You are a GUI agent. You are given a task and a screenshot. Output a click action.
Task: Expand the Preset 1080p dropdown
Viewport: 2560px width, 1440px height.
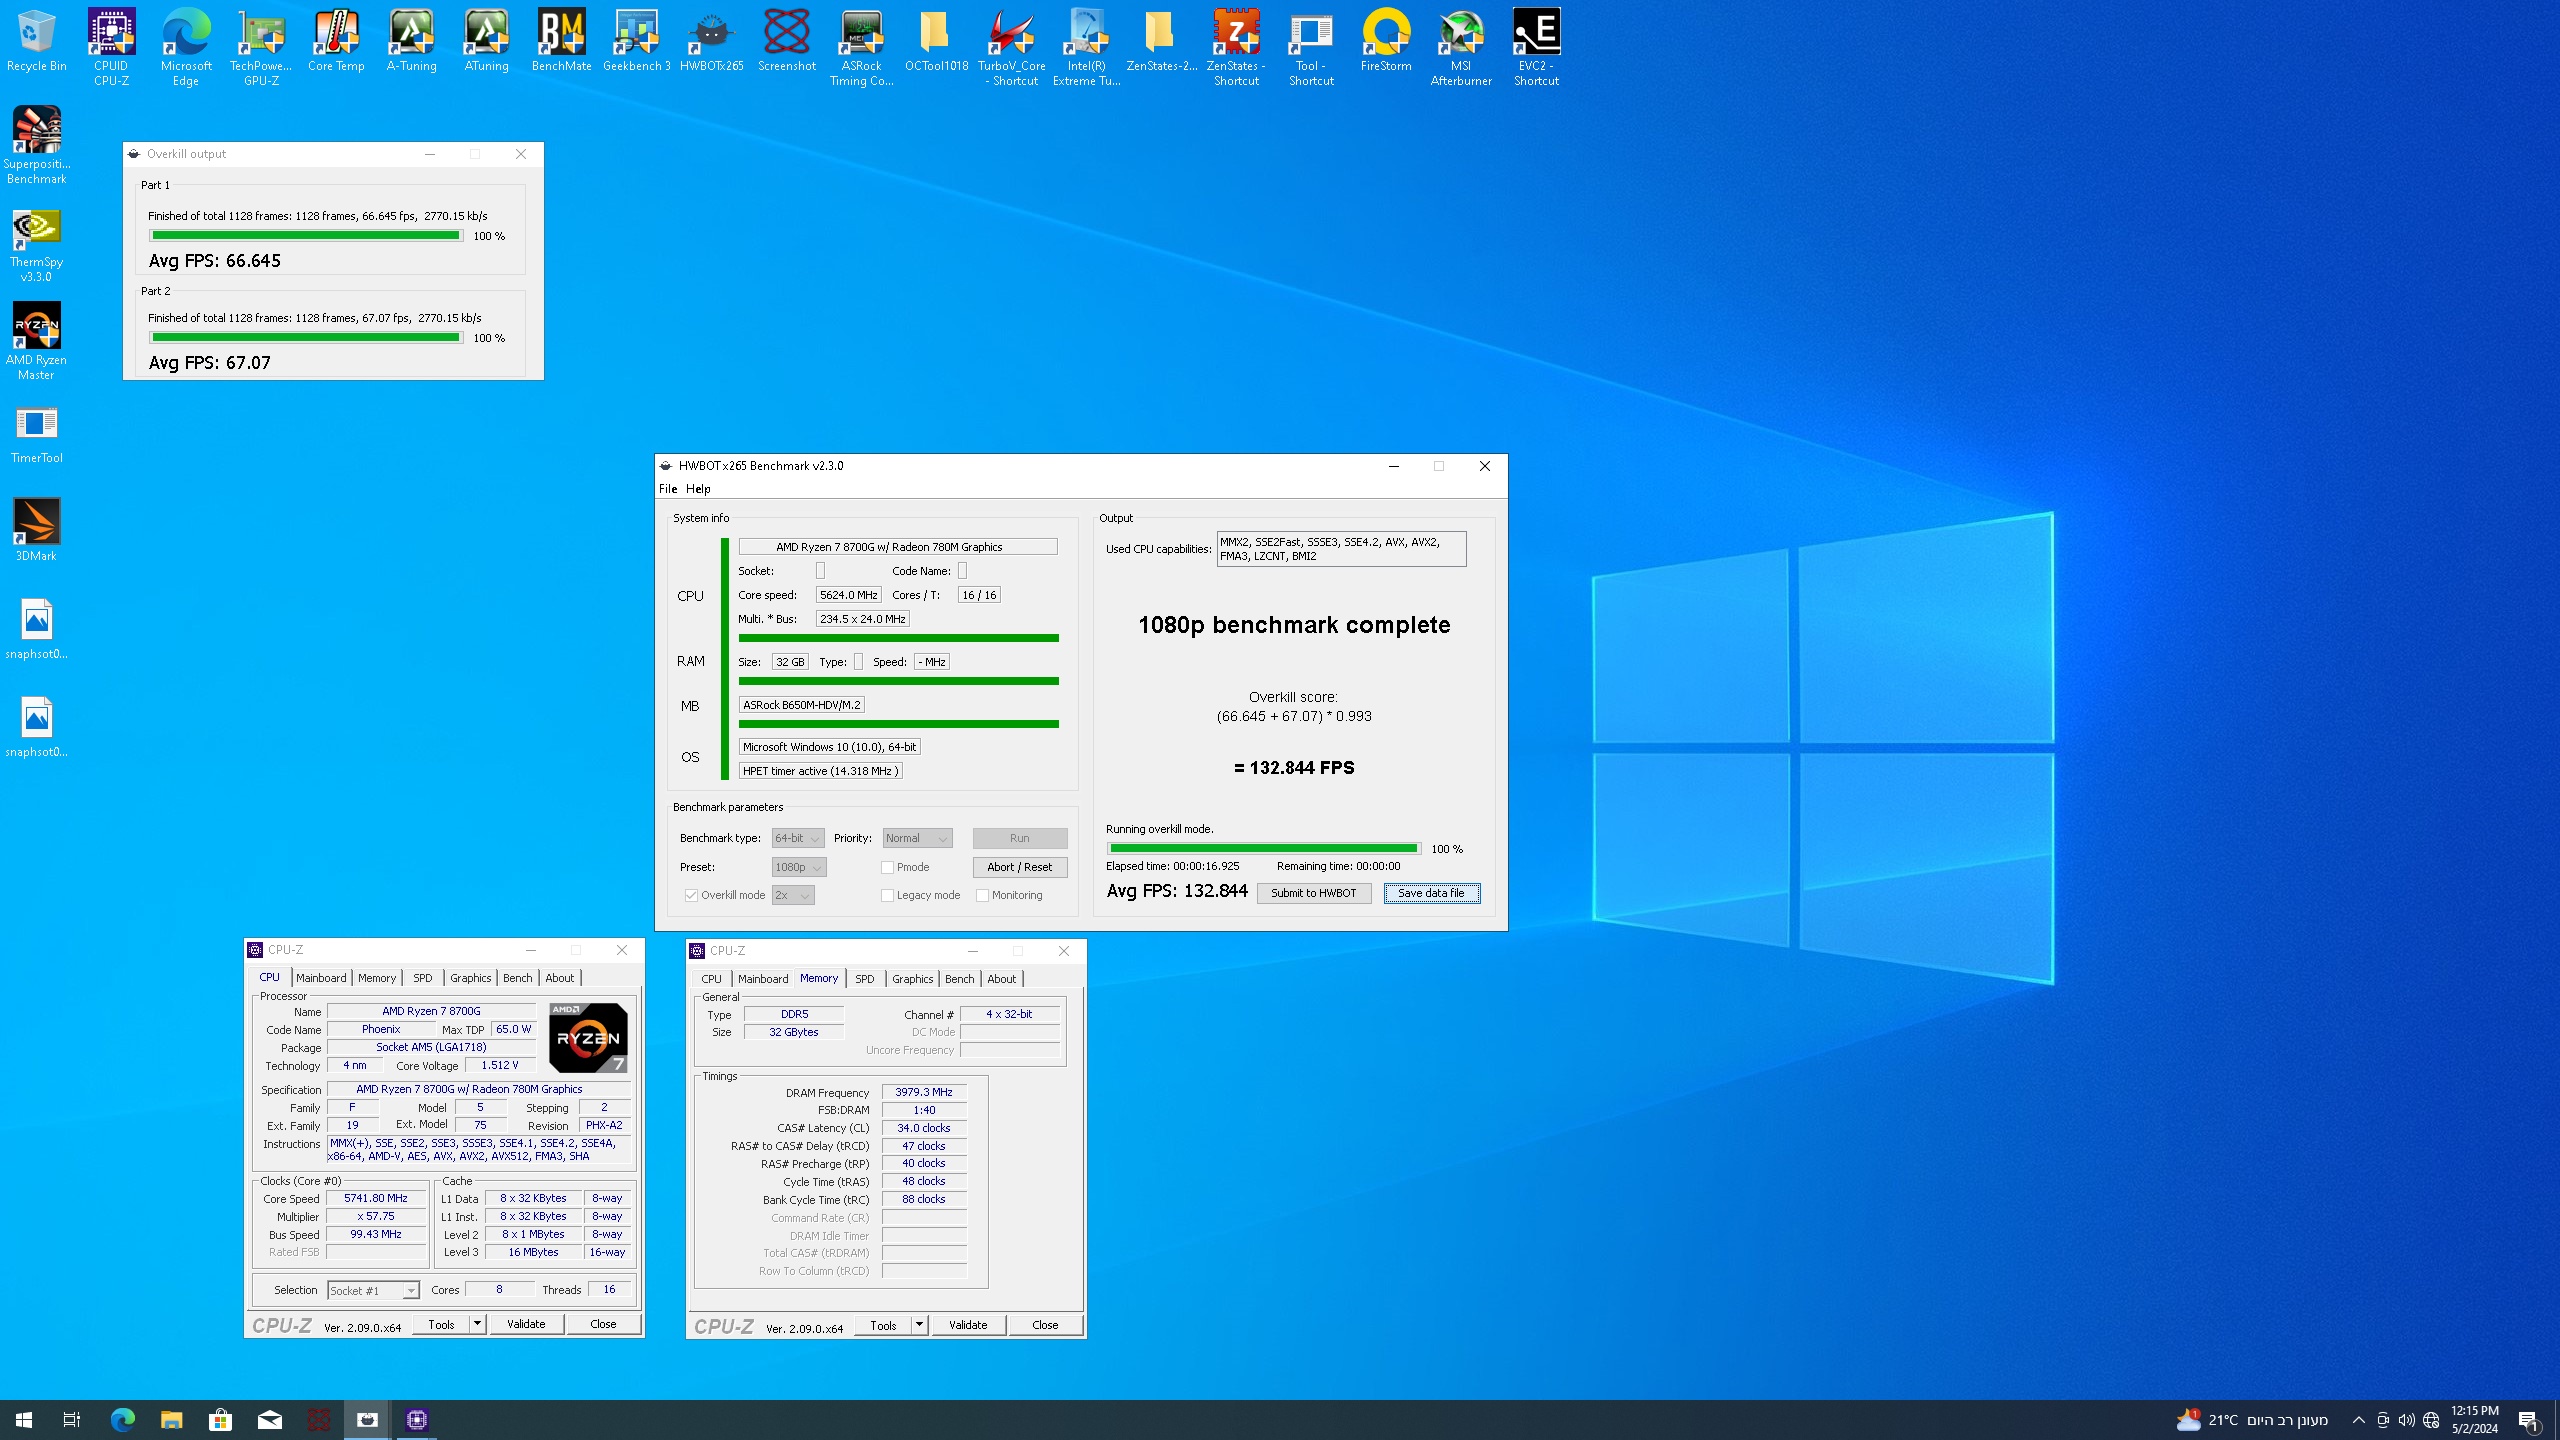pyautogui.click(x=799, y=867)
